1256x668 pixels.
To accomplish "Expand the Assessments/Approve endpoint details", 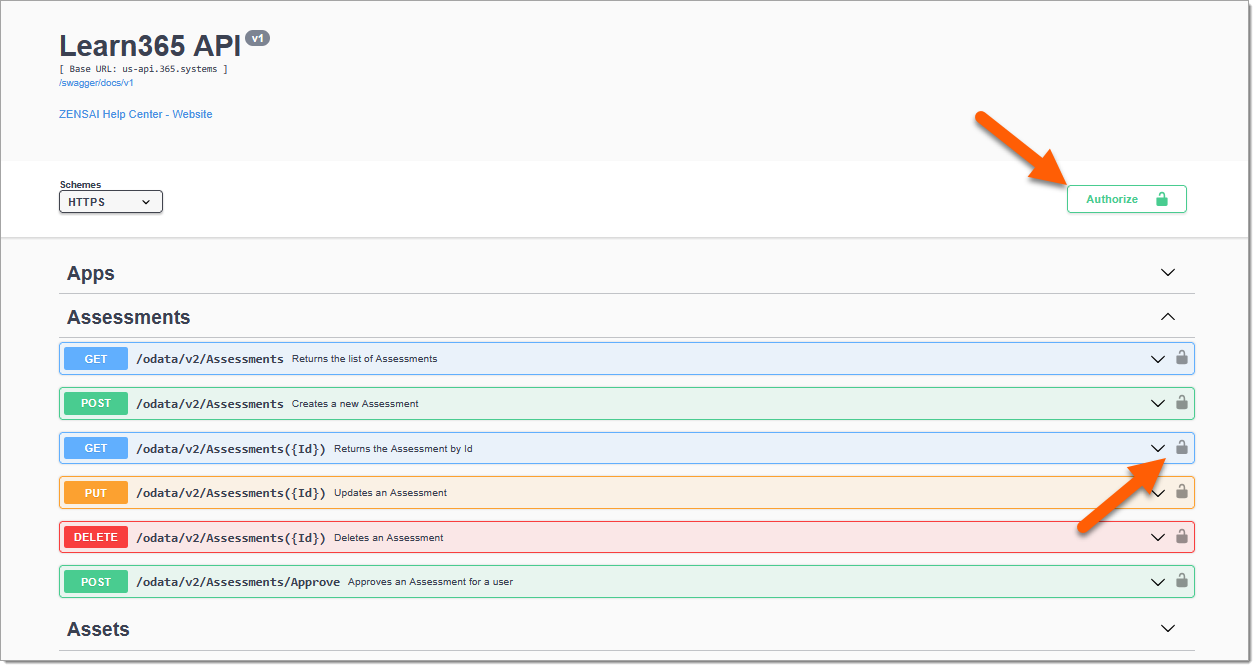I will 1157,581.
